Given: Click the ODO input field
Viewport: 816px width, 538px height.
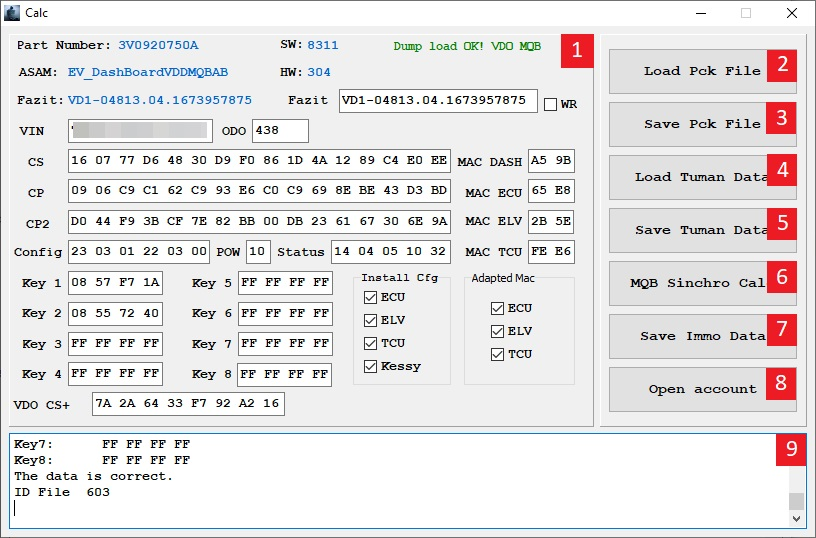Looking at the screenshot, I should tap(280, 131).
